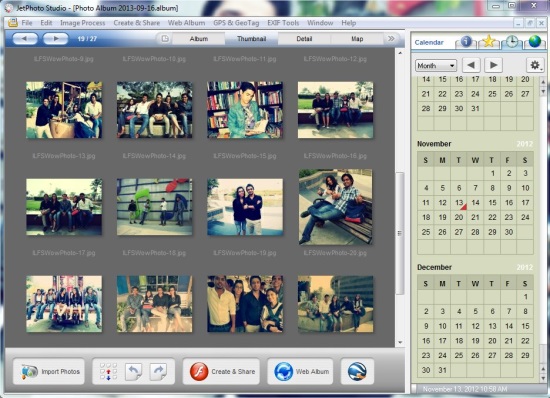Open the star favorites tab icon

pos(489,41)
